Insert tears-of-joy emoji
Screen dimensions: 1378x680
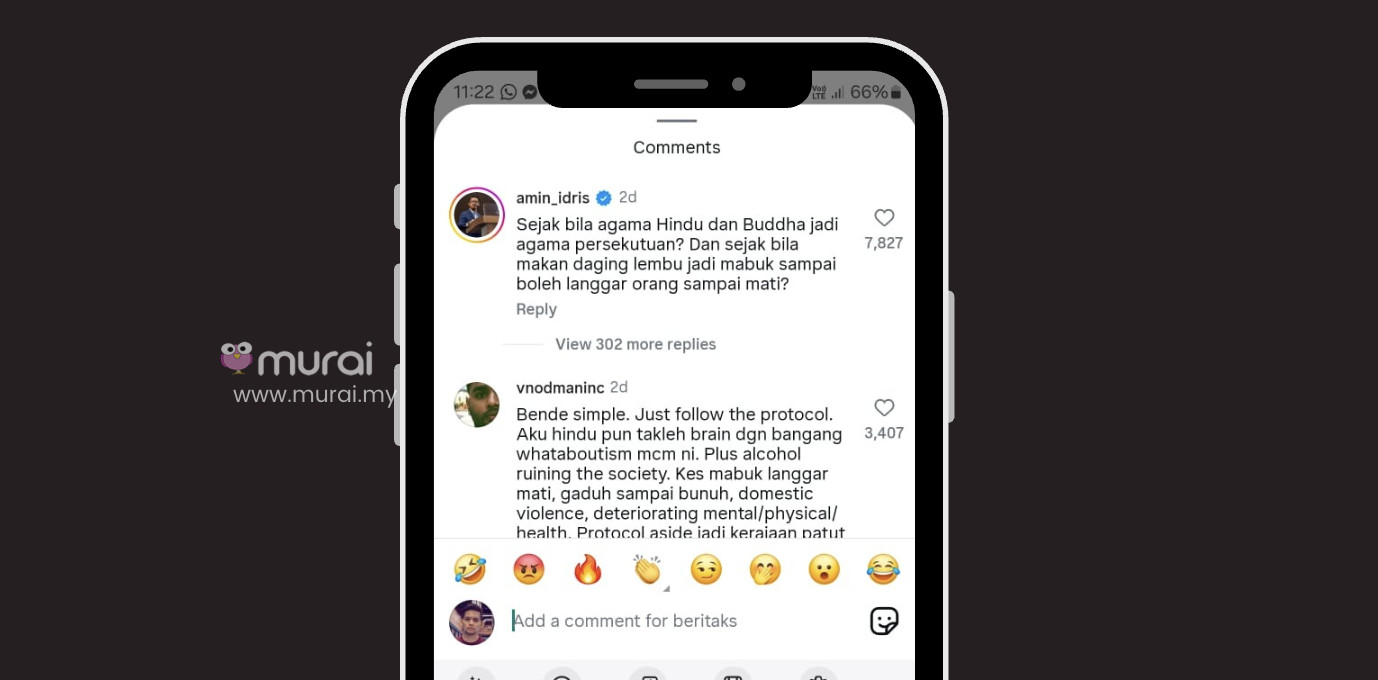[883, 569]
